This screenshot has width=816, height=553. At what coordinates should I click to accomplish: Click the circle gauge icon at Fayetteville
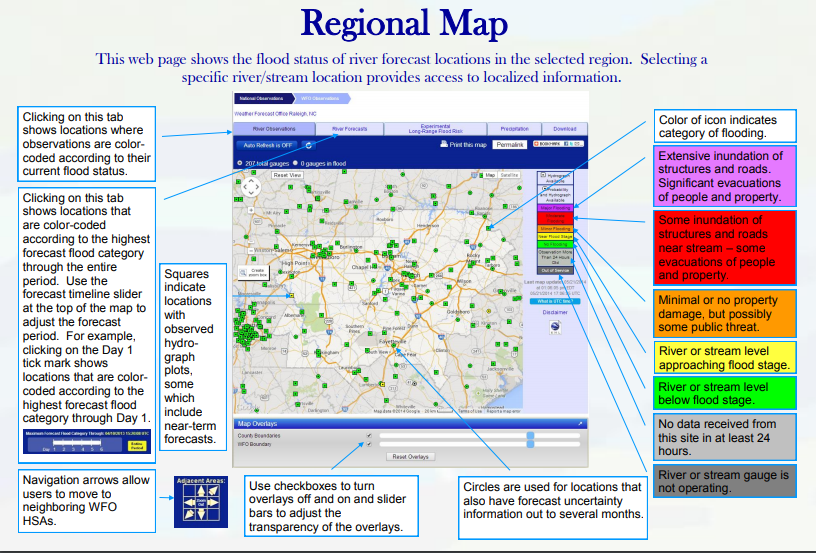(x=393, y=345)
